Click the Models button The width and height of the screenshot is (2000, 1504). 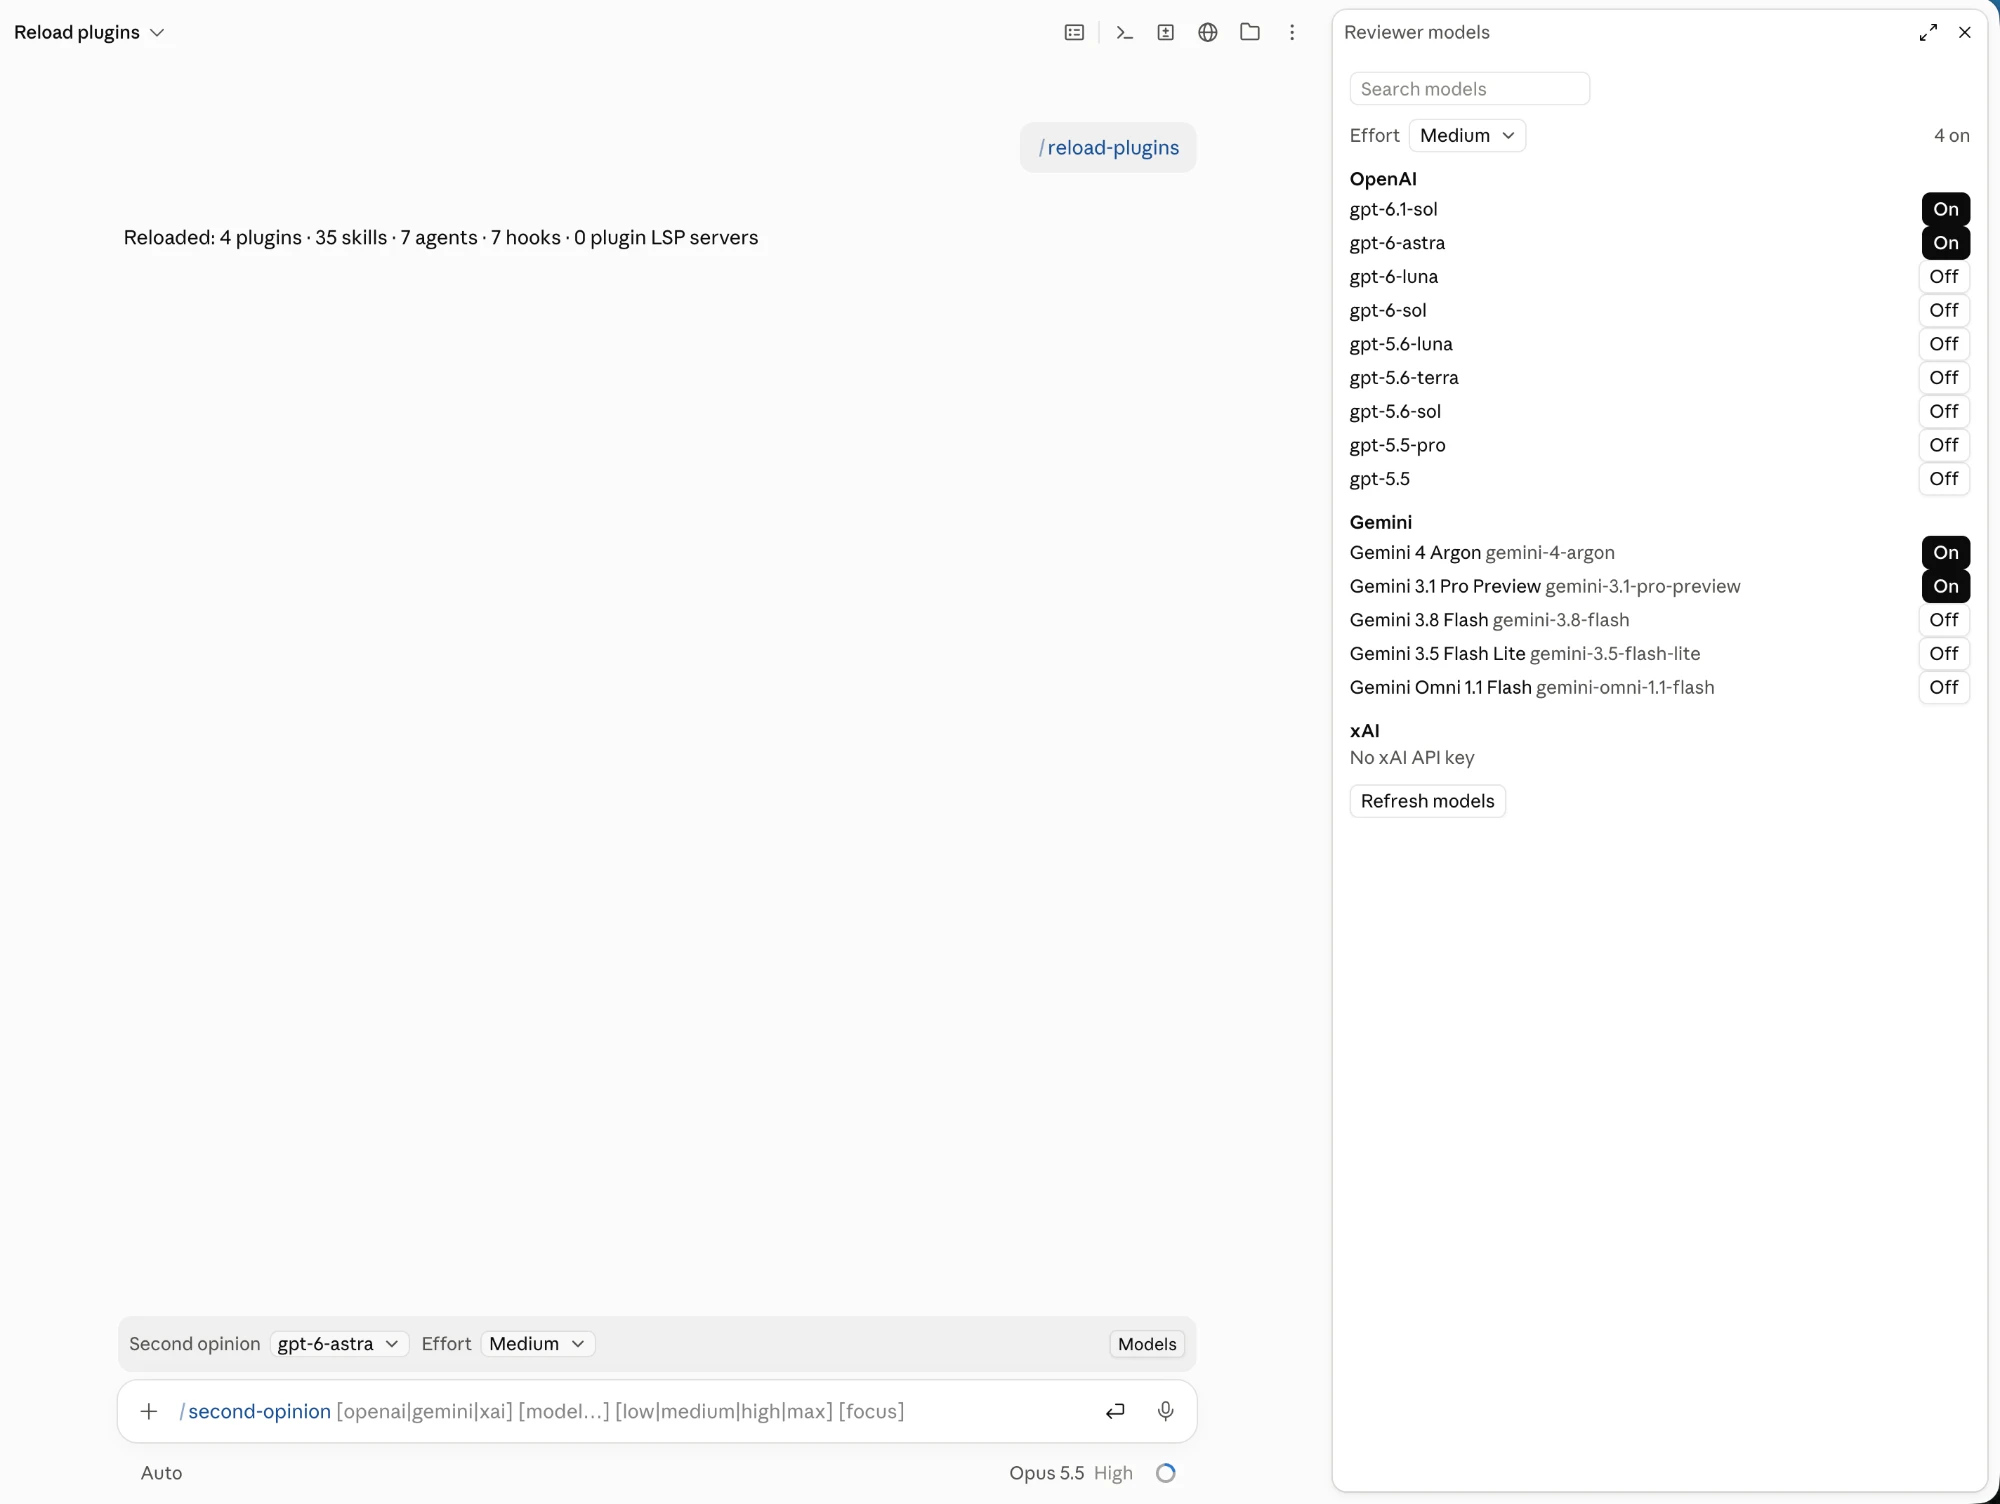pos(1147,1344)
